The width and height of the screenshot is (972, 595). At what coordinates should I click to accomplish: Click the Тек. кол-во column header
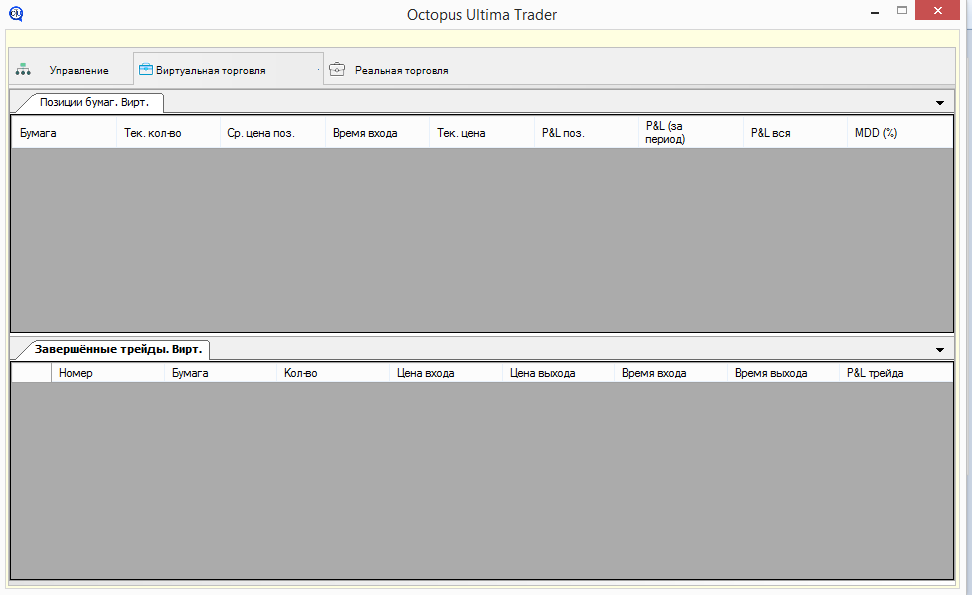click(x=168, y=133)
